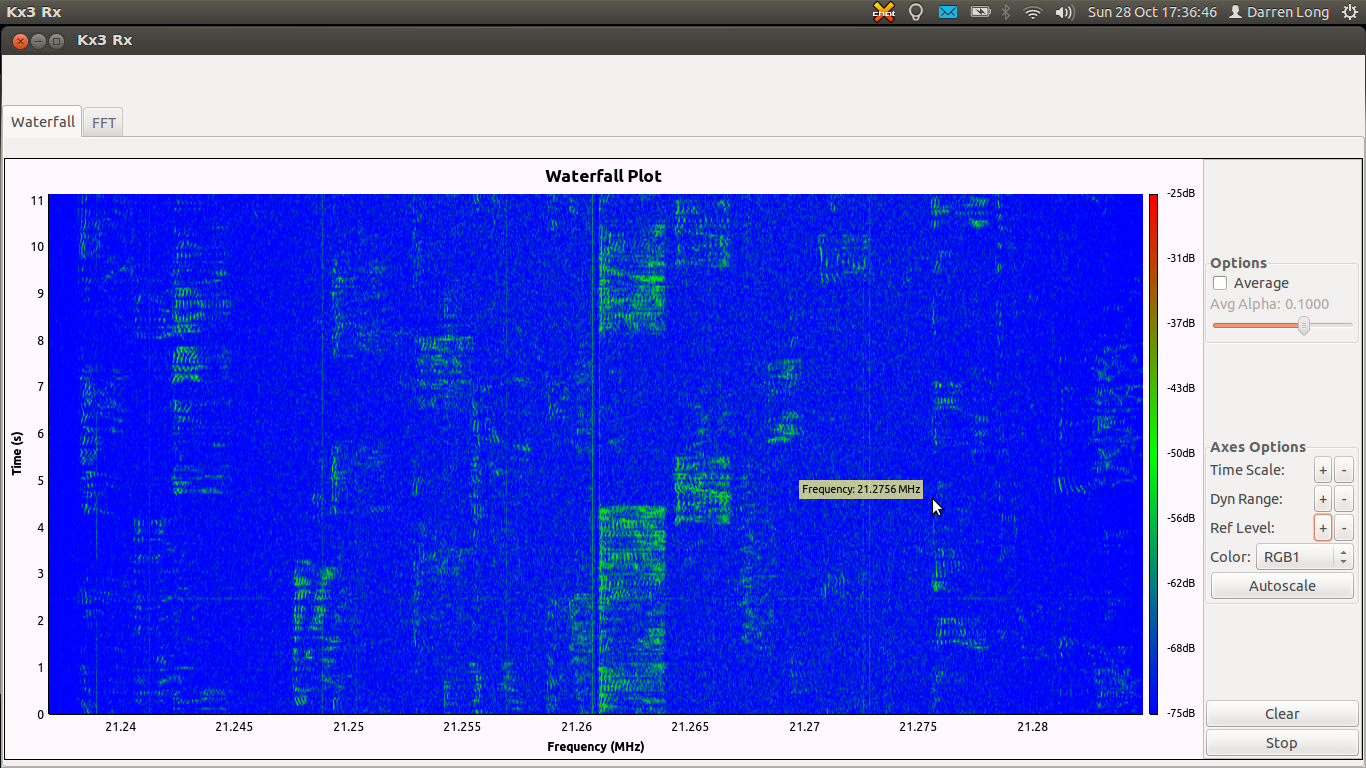Click the Avg Alpha slider handle

tap(1302, 325)
